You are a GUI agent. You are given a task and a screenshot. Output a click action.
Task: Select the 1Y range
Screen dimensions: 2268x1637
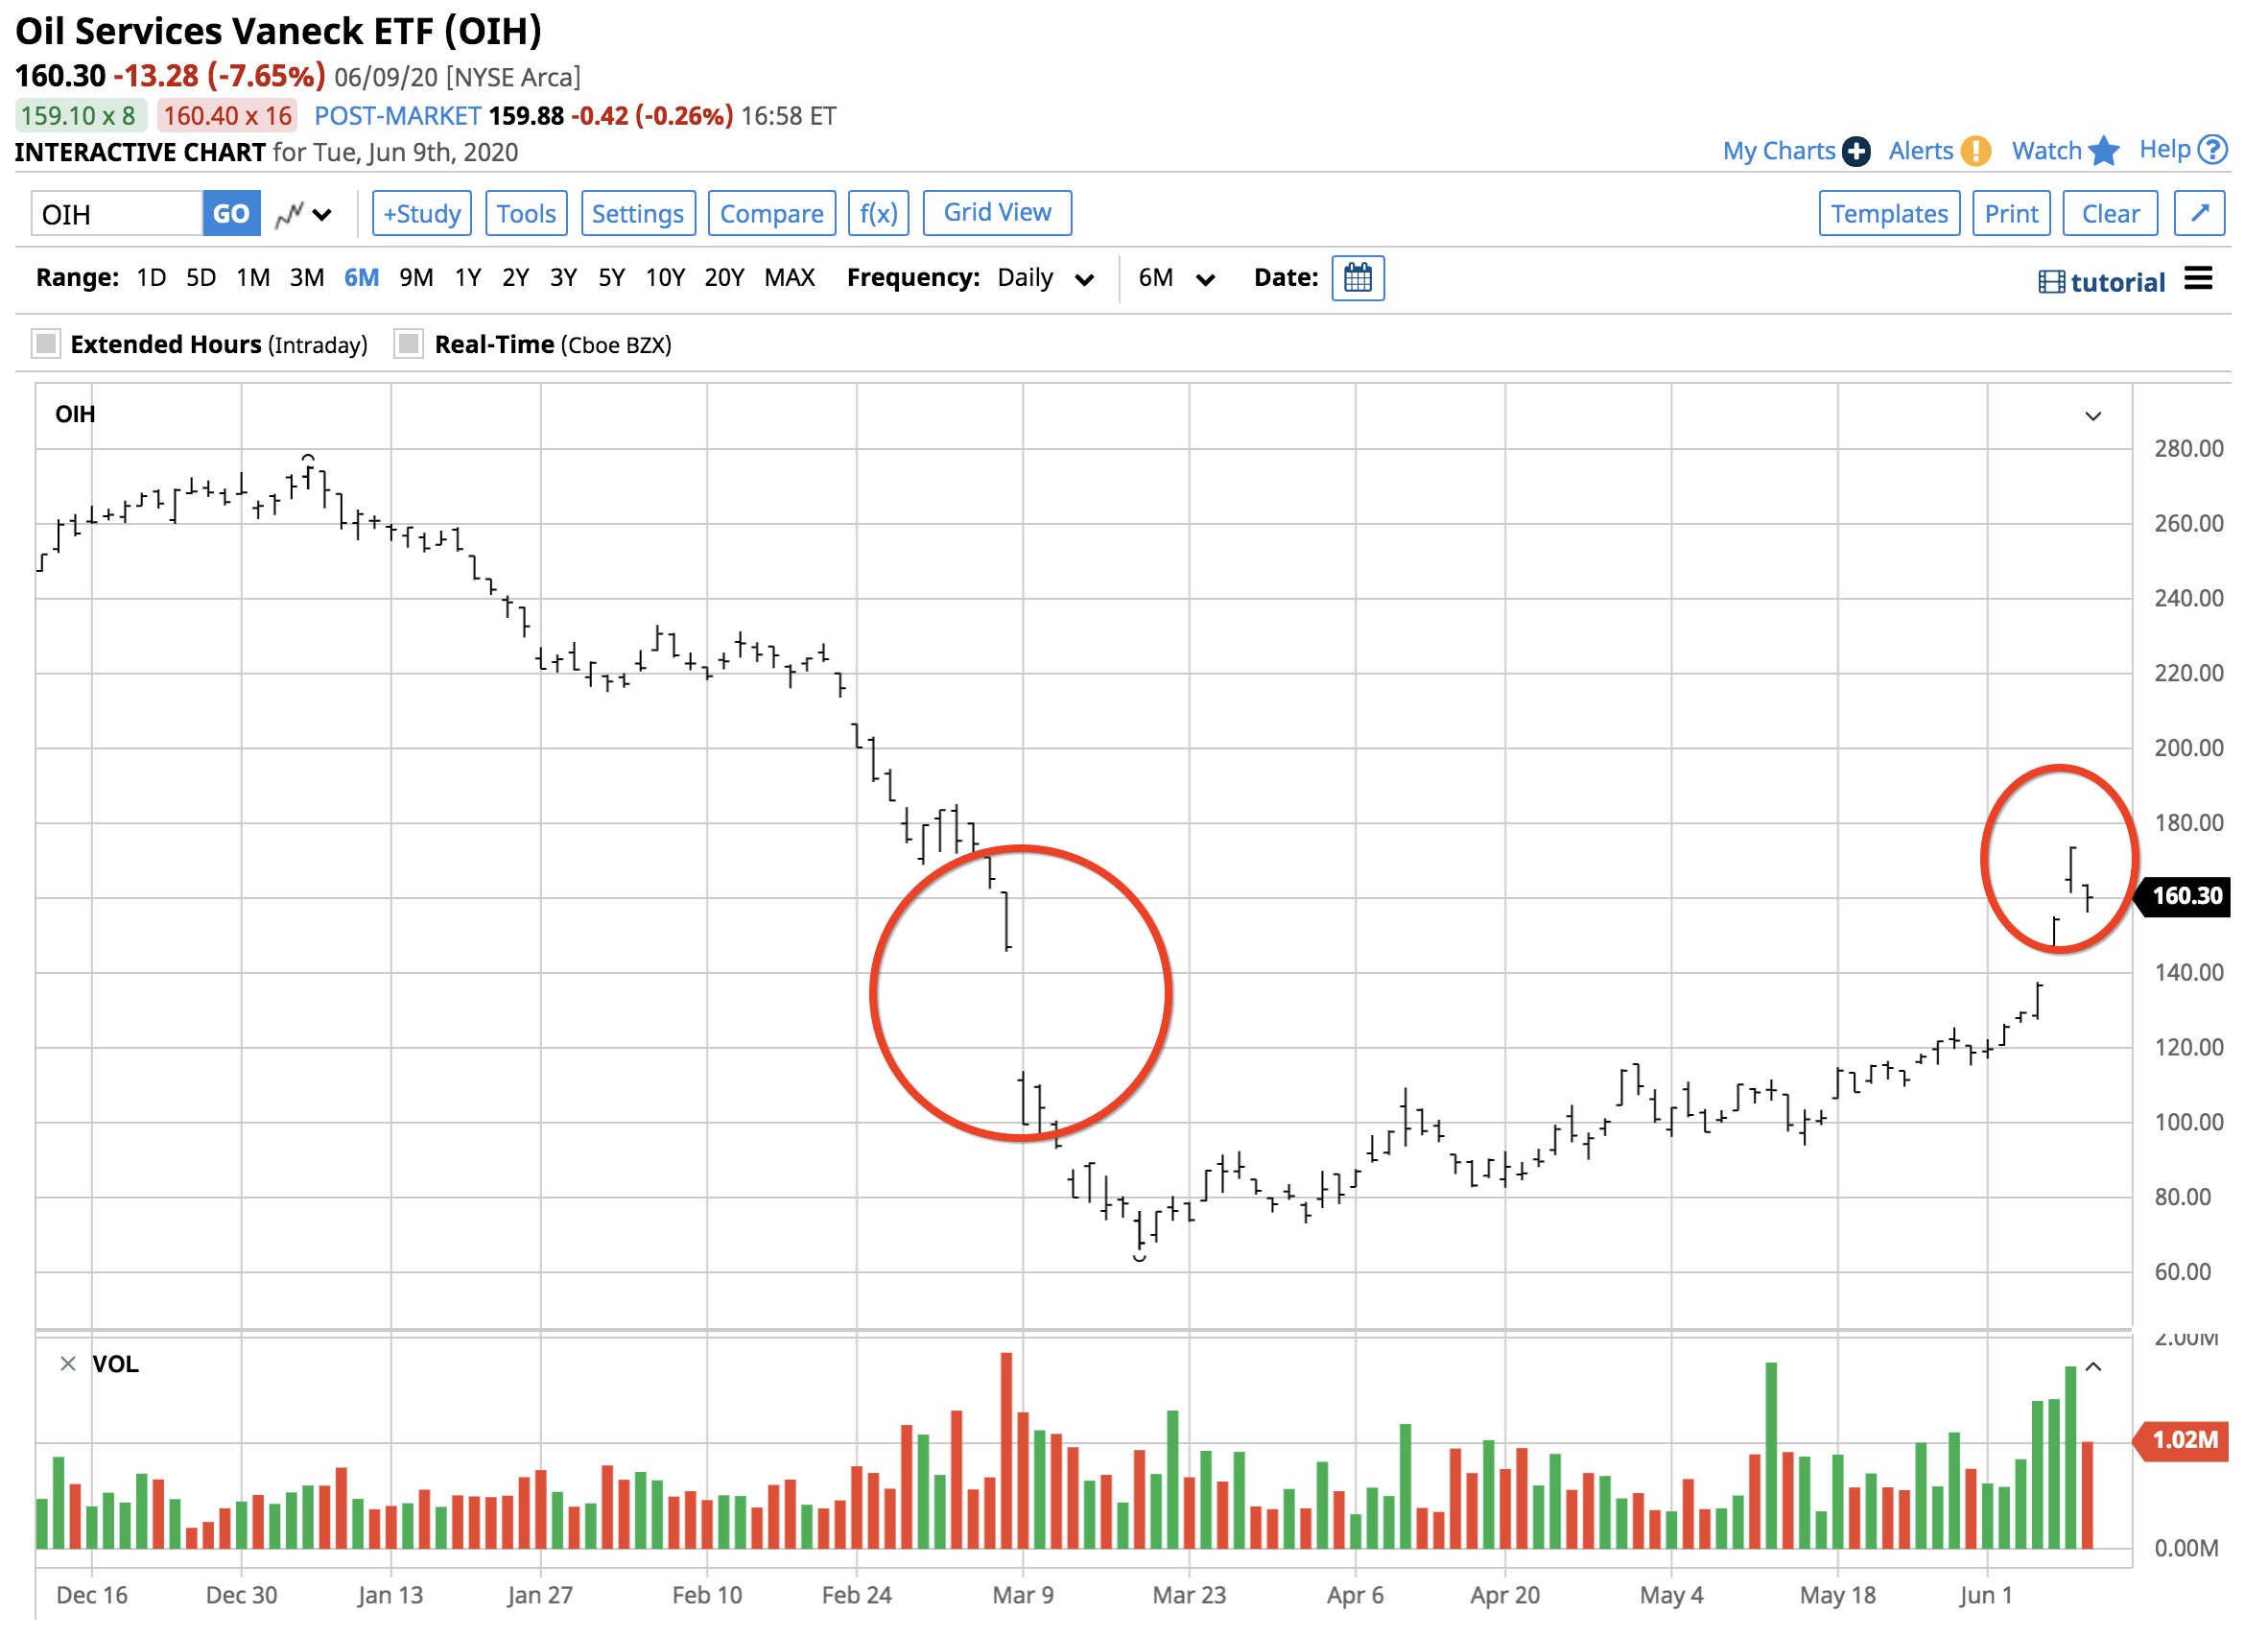point(468,278)
